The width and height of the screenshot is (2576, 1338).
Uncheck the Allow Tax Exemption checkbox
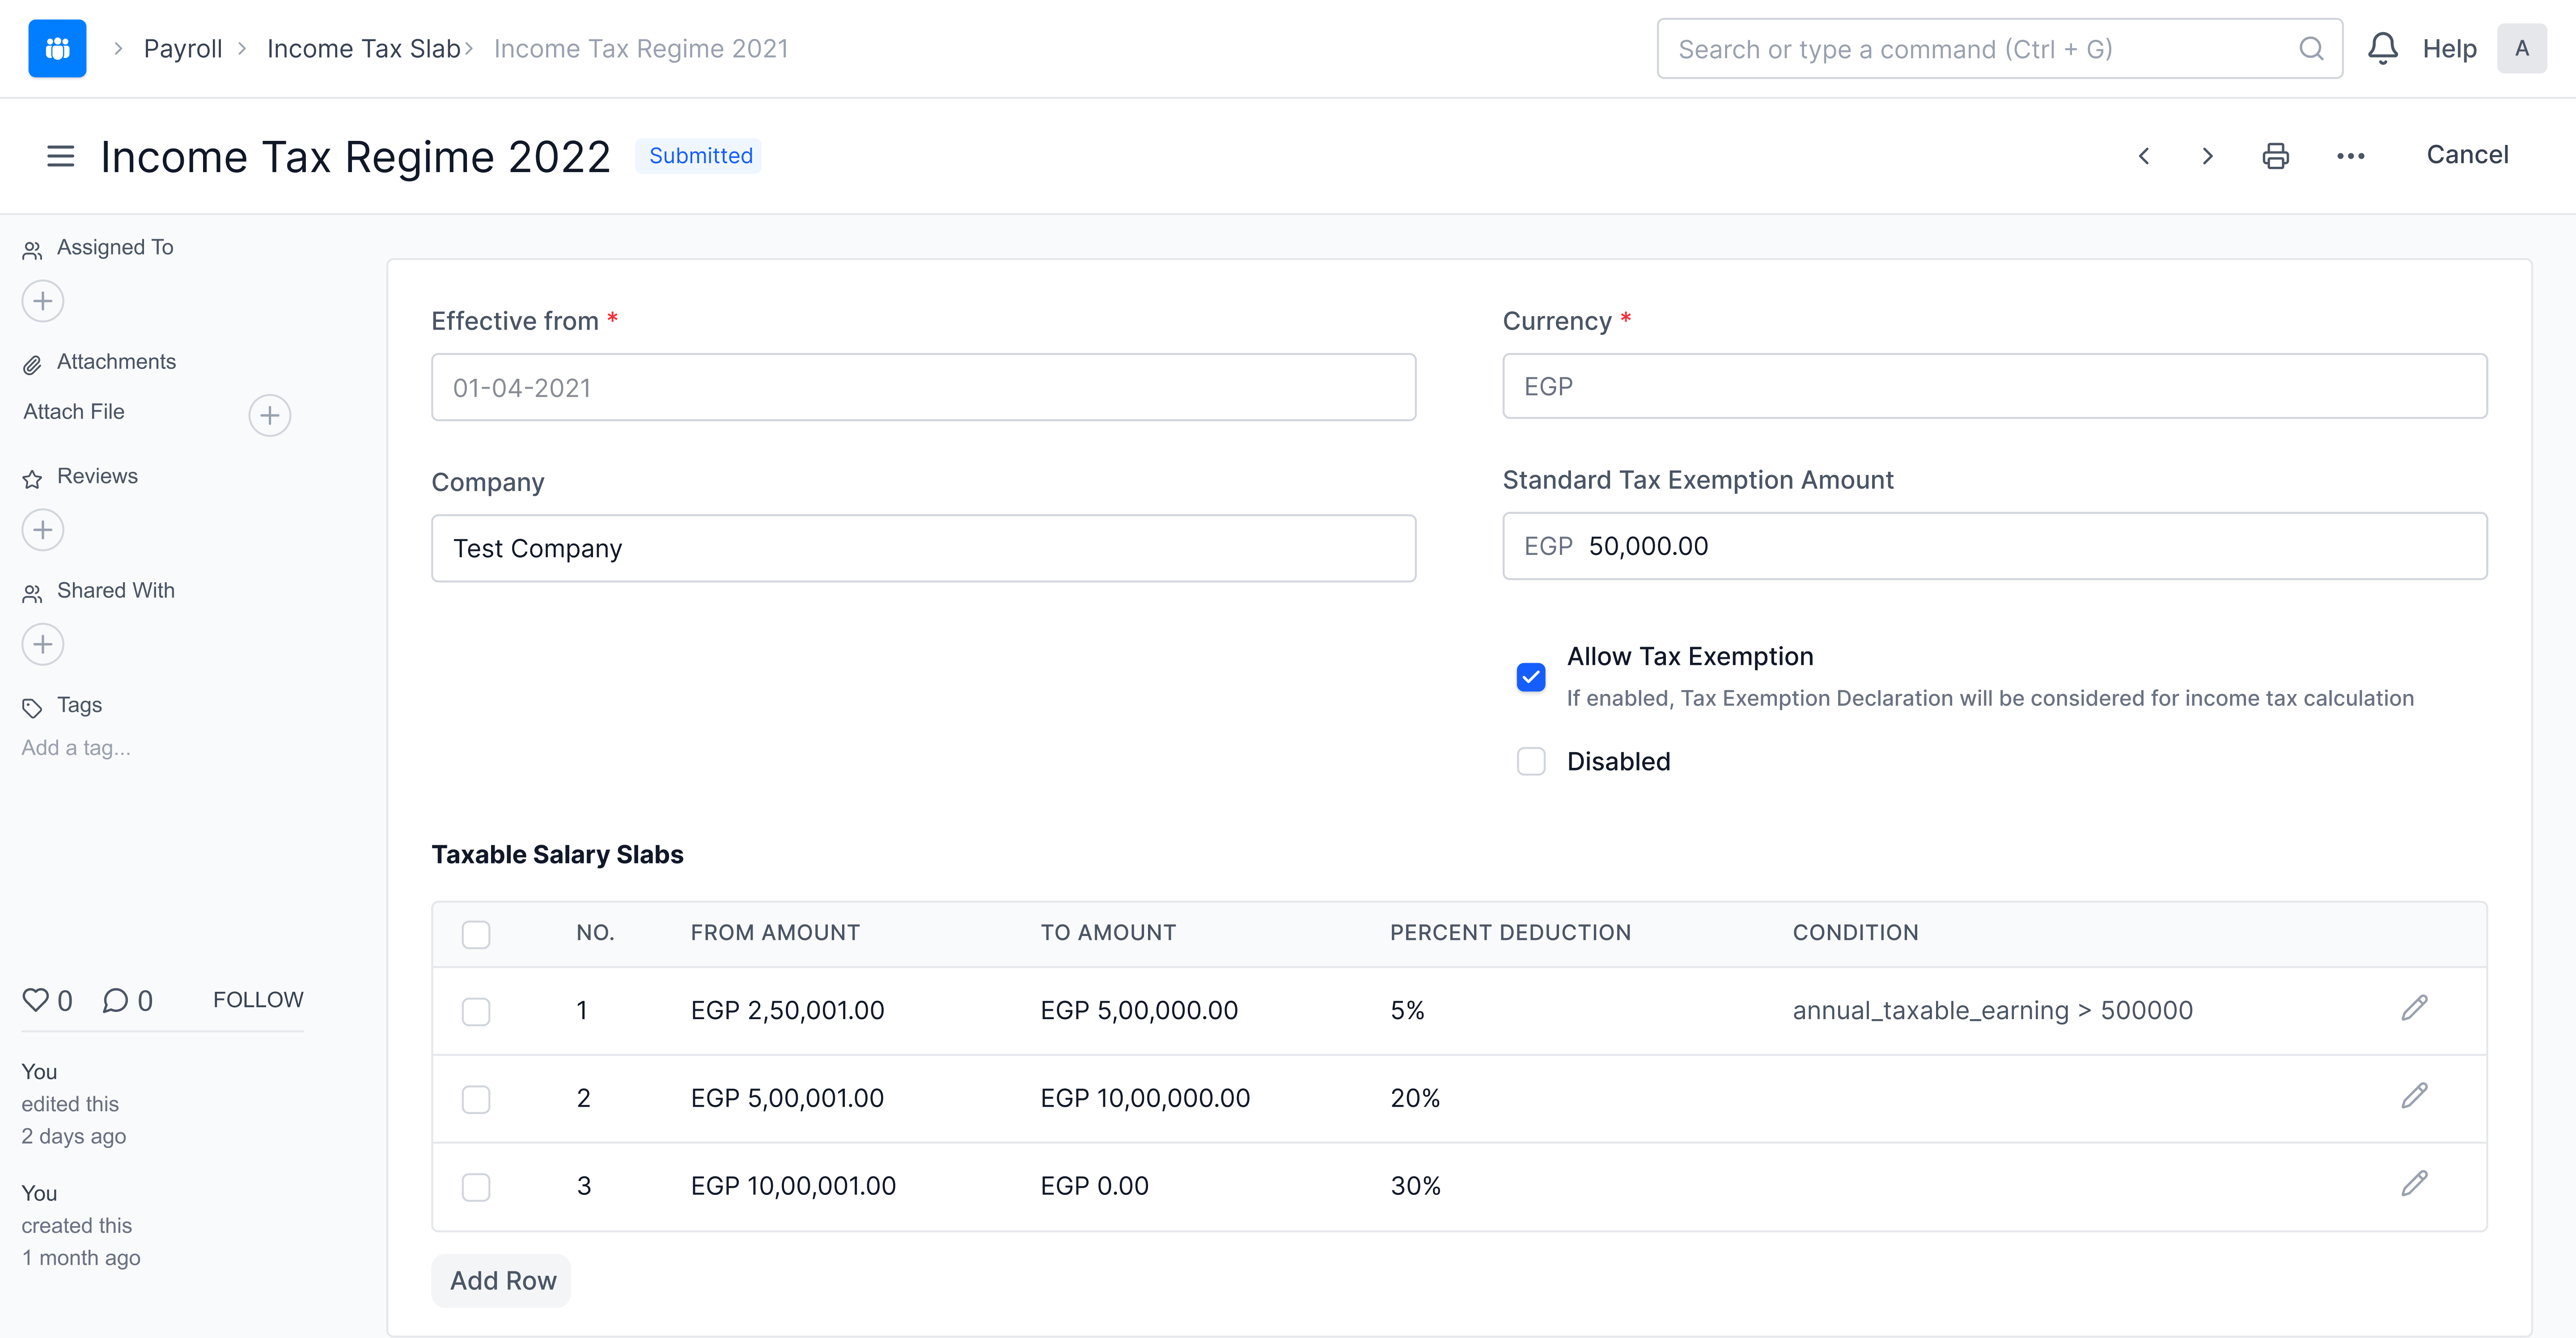1530,677
